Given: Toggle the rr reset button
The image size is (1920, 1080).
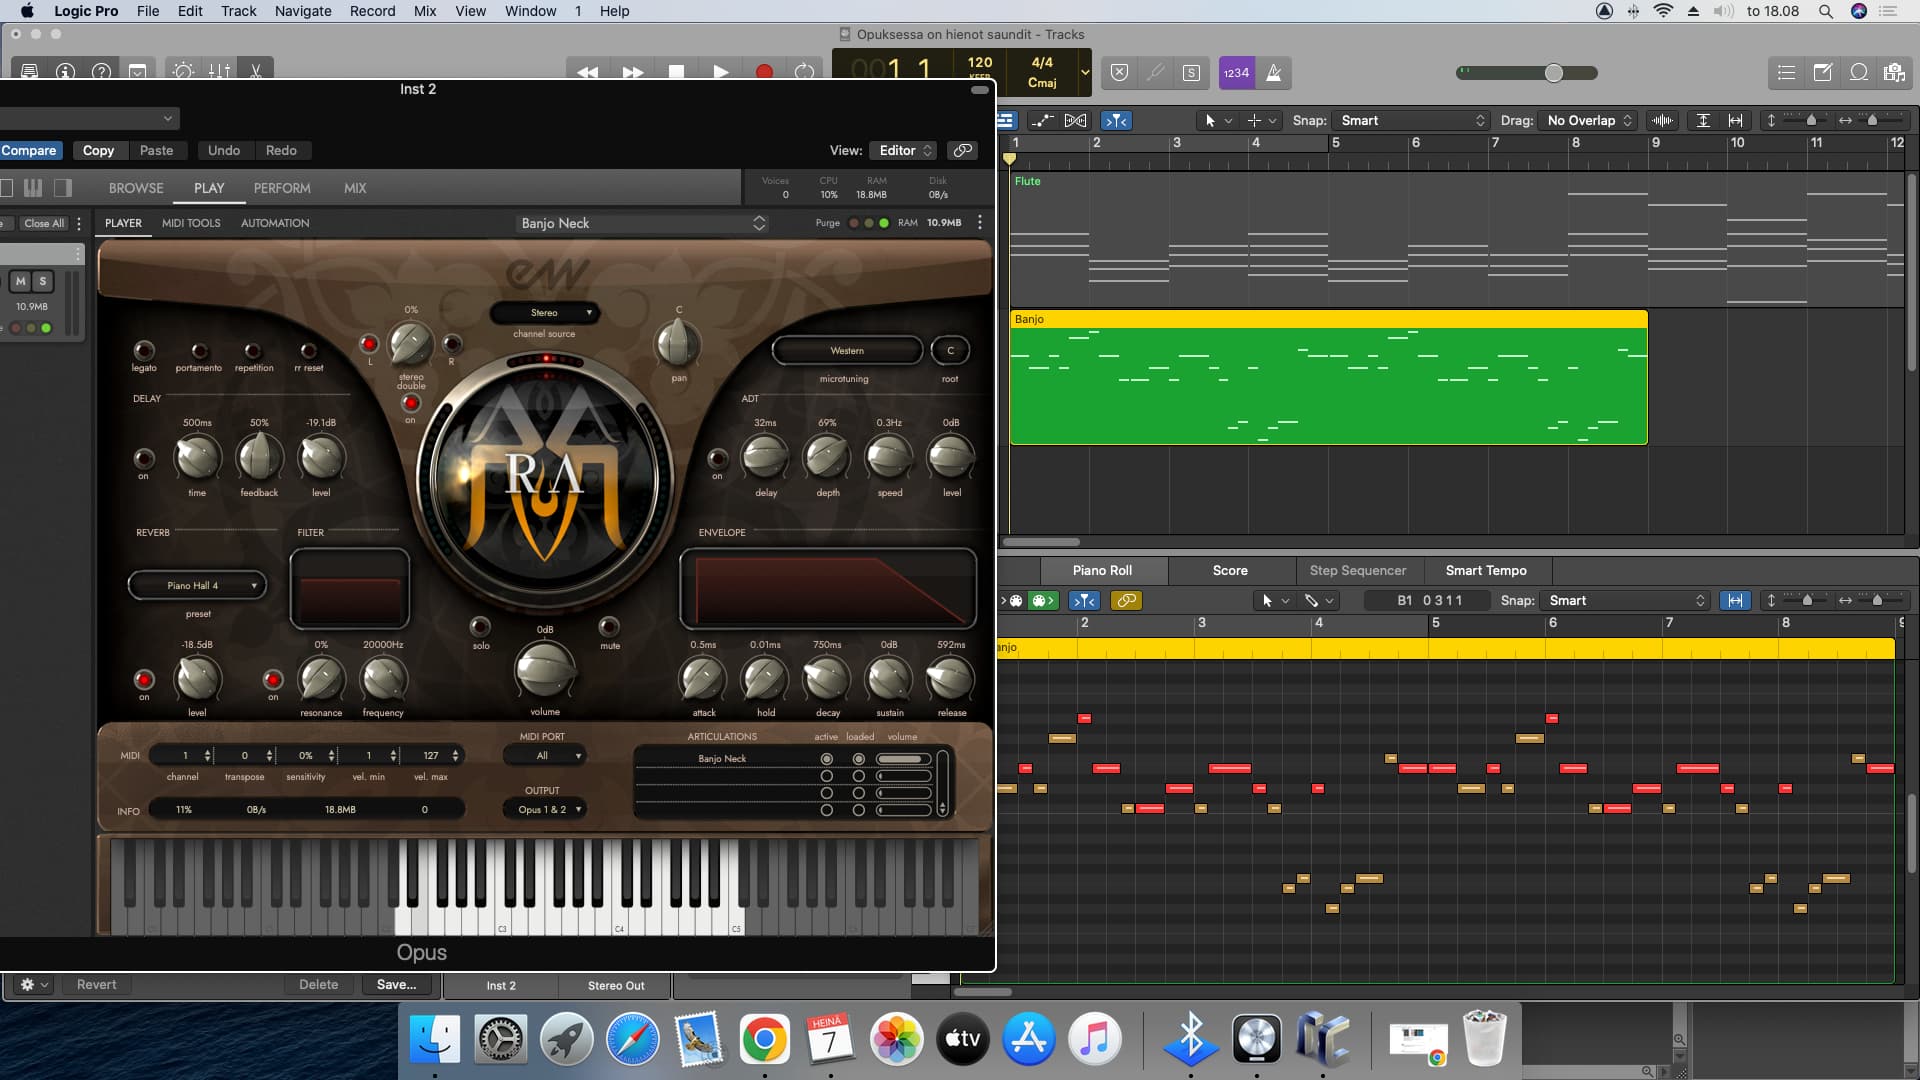Looking at the screenshot, I should point(309,350).
